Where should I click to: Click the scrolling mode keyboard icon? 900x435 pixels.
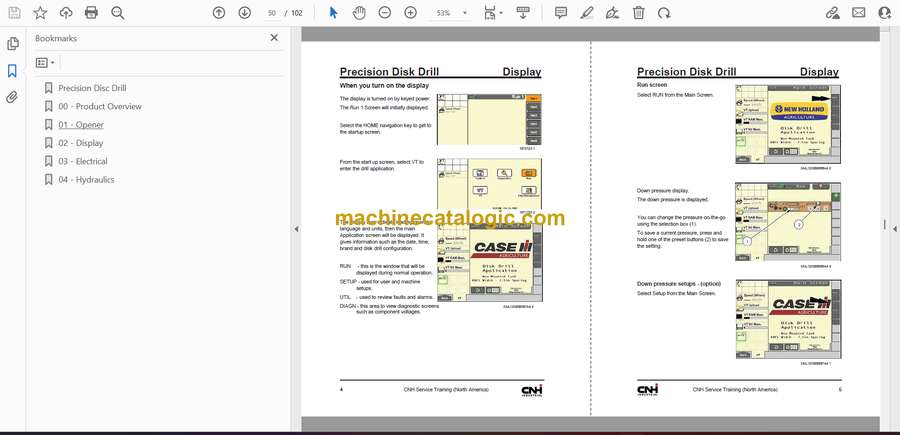point(523,13)
